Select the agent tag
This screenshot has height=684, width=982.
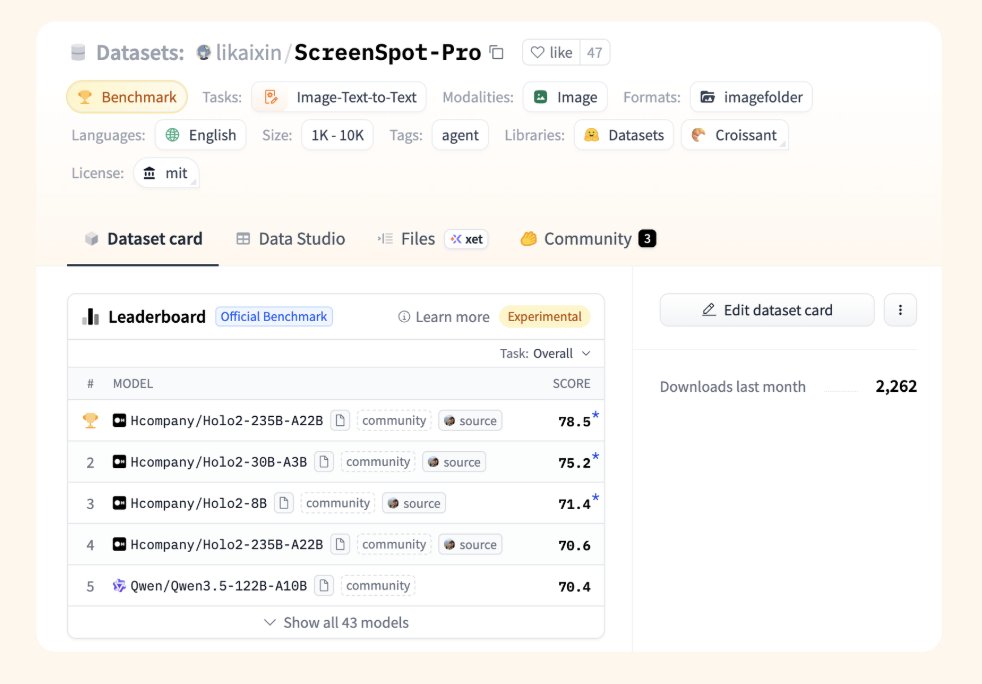point(460,135)
